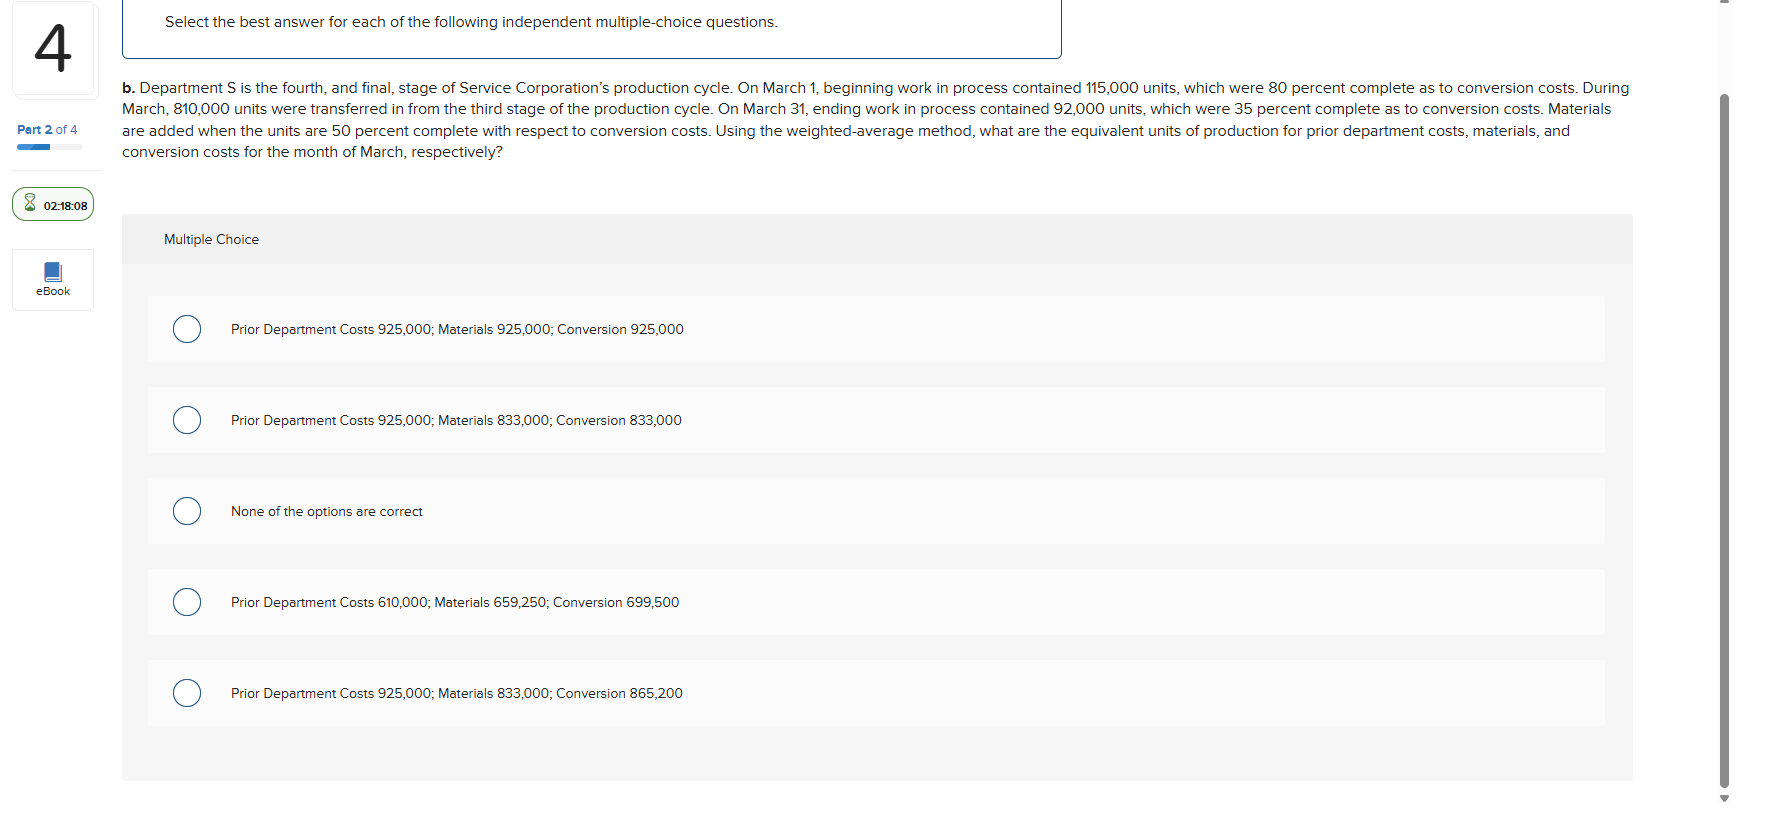Click the option text ending Conversion 699,500
The height and width of the screenshot is (818, 1772).
click(x=455, y=603)
